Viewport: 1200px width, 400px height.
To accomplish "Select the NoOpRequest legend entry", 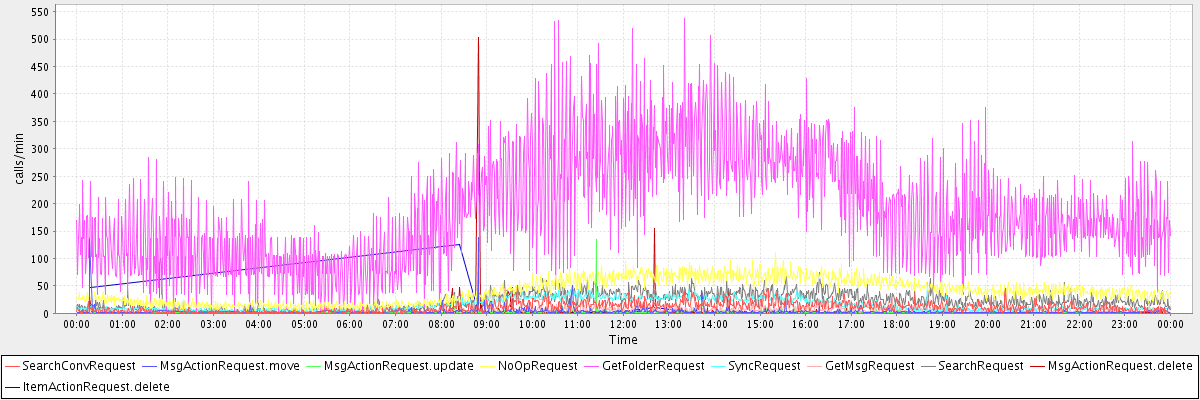I will coord(538,366).
